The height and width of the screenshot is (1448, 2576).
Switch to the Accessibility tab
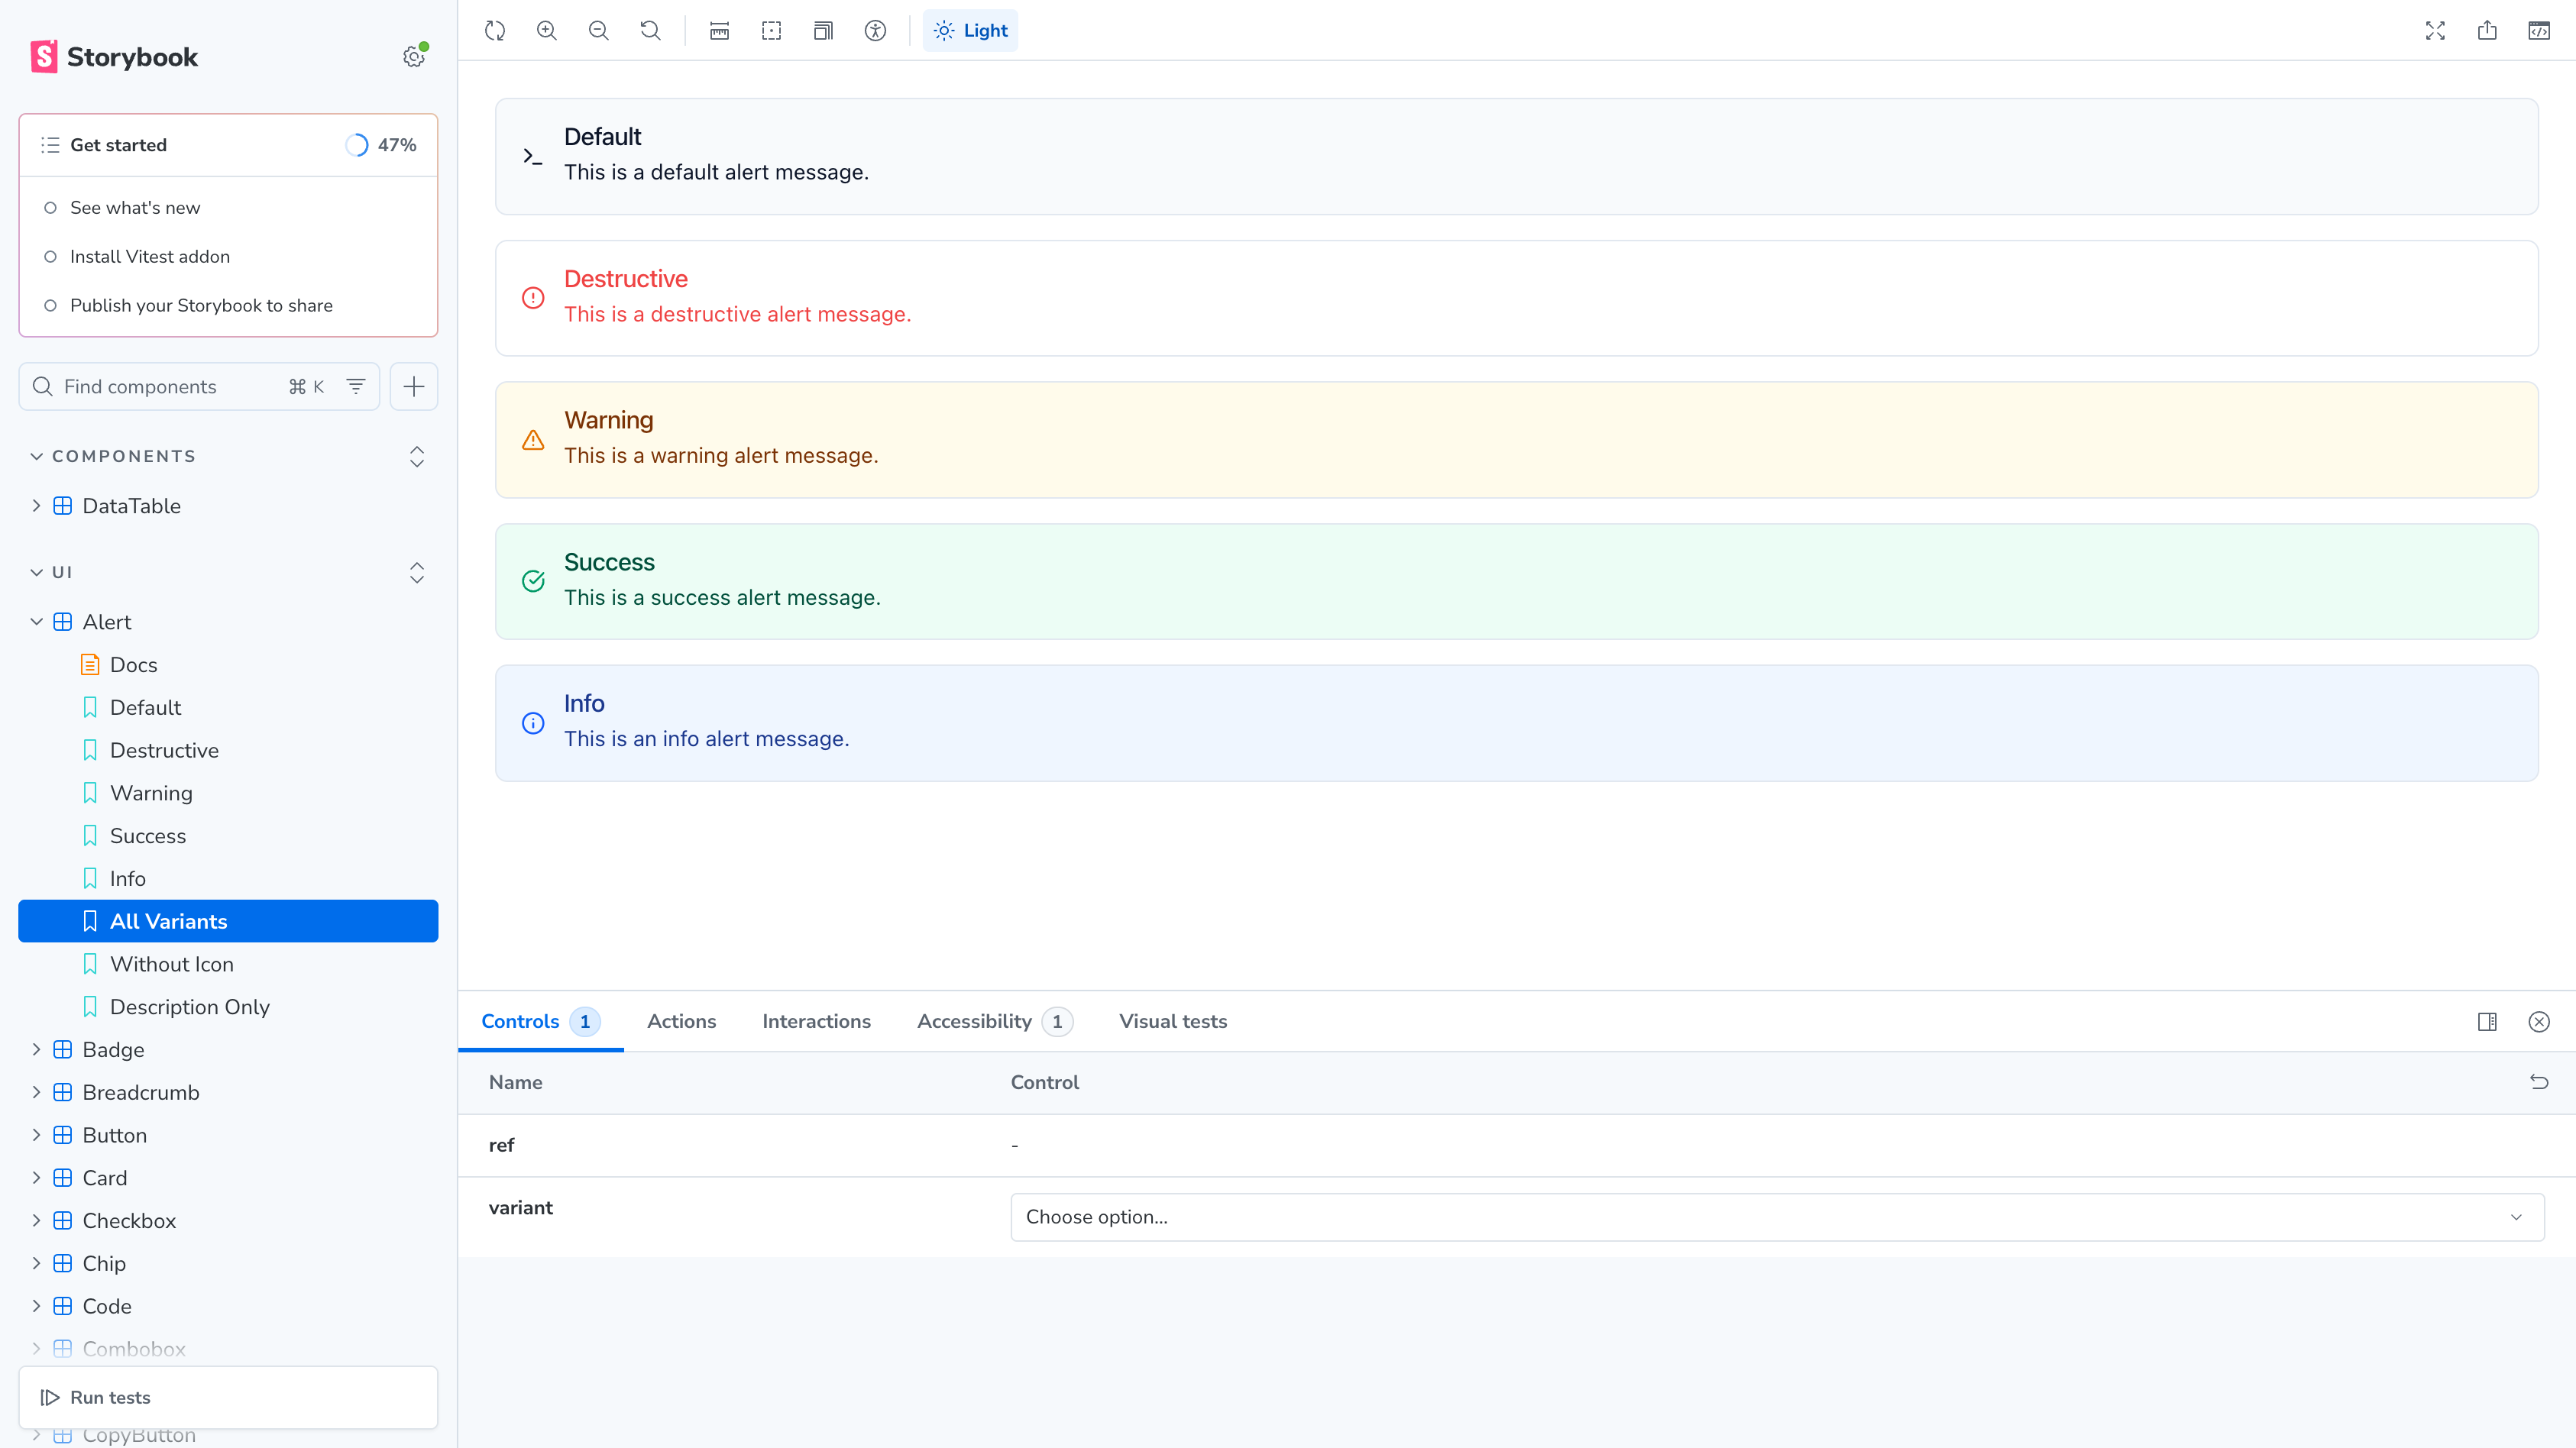point(974,1021)
